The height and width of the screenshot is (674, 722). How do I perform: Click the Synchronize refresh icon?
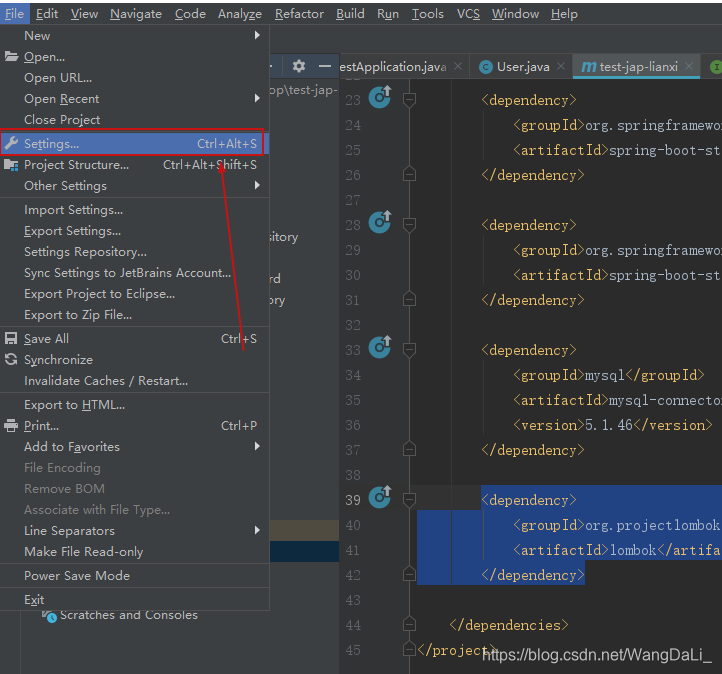click(11, 360)
